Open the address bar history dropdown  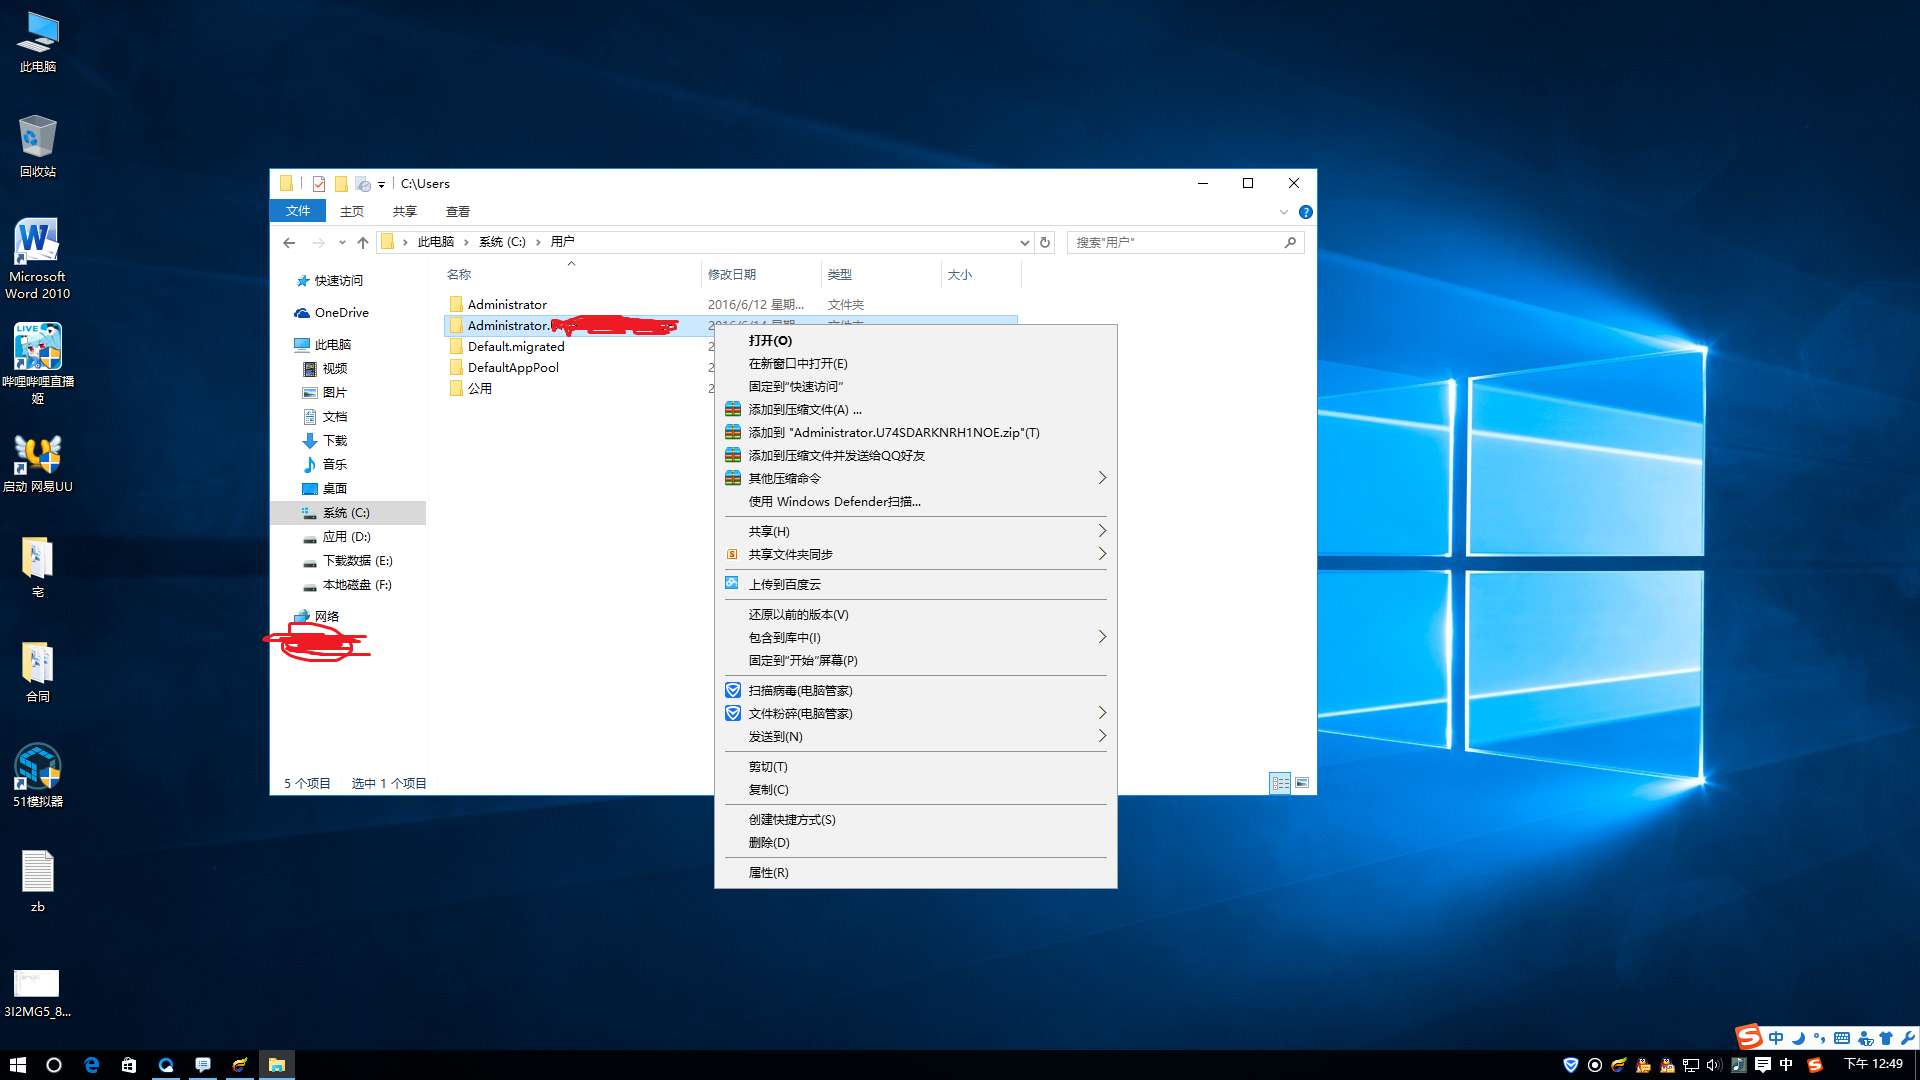point(1024,242)
